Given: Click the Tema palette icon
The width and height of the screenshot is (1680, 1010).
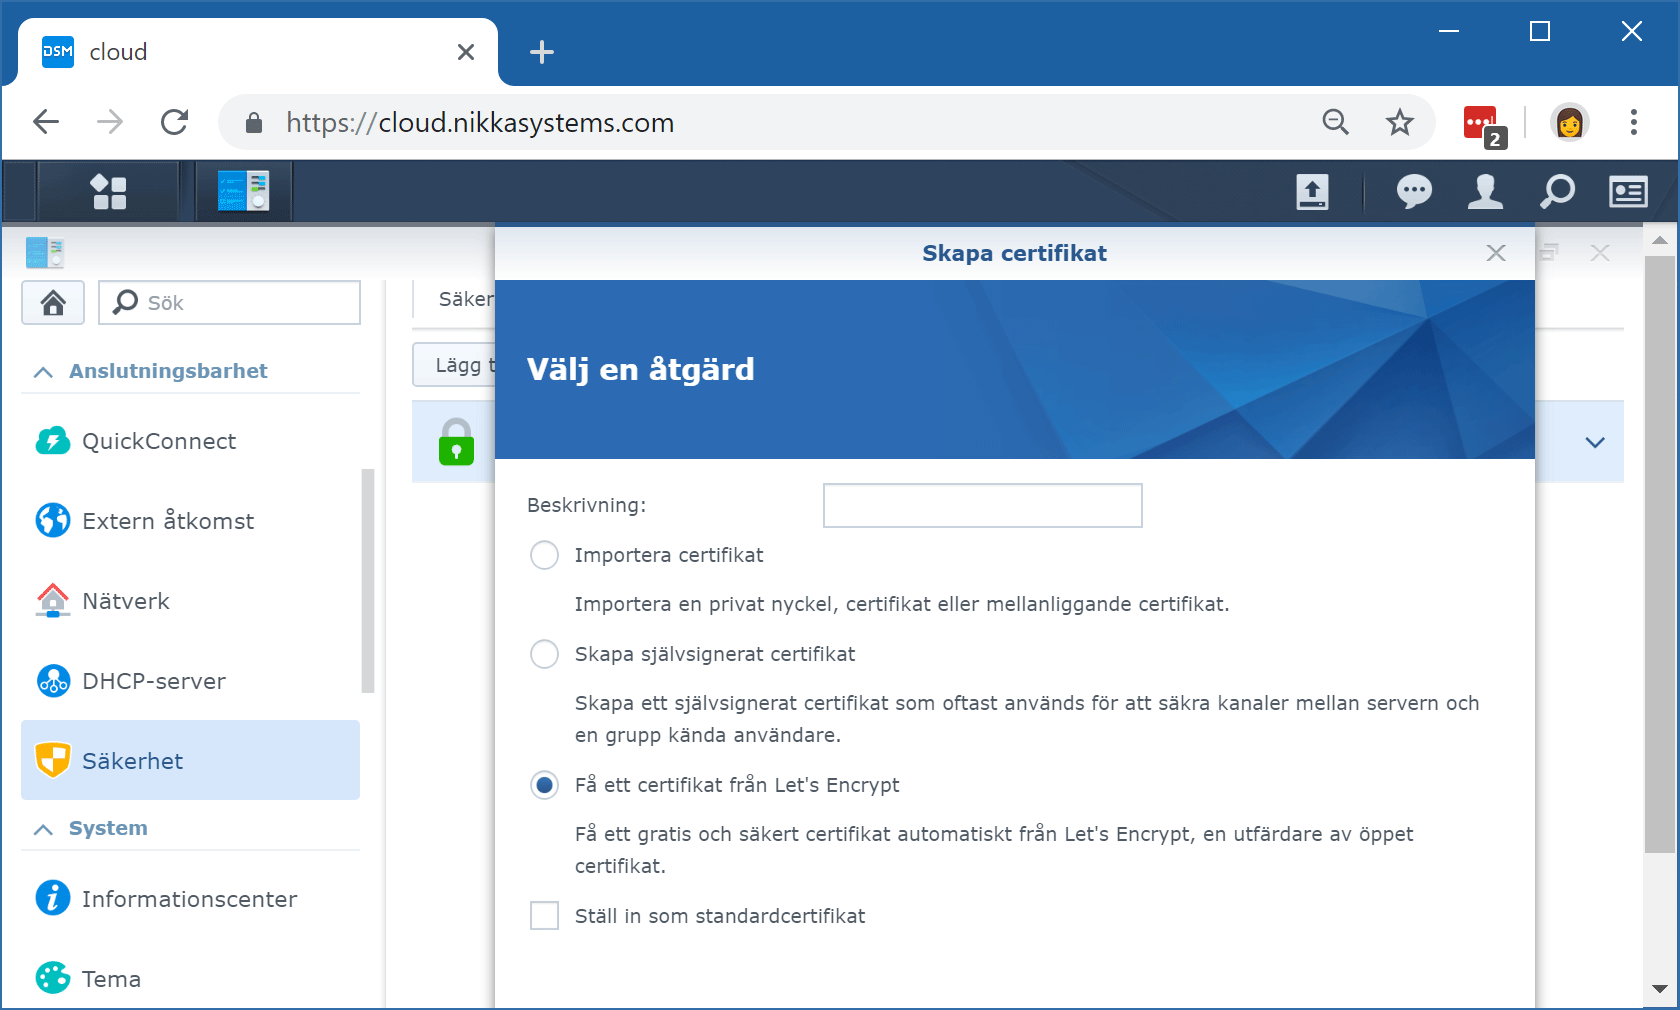Looking at the screenshot, I should tap(53, 978).
